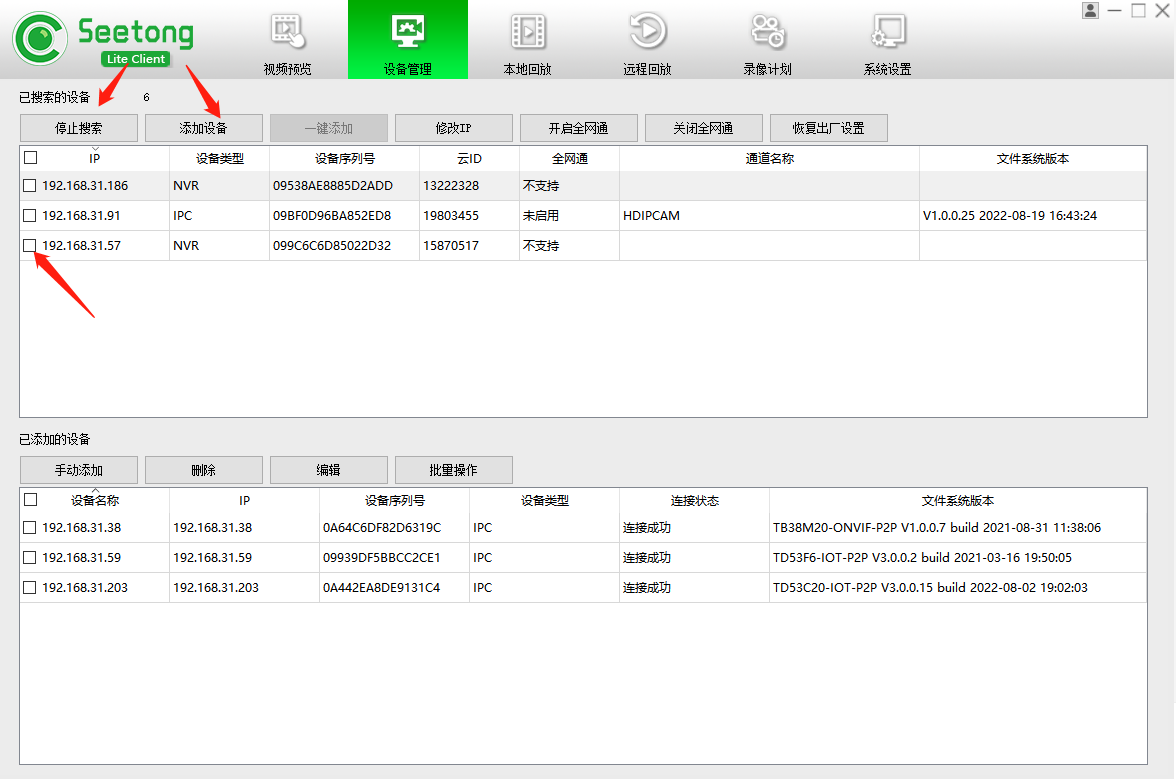This screenshot has height=779, width=1176.
Task: Toggle select-all checkbox in added devices header
Action: pos(30,500)
